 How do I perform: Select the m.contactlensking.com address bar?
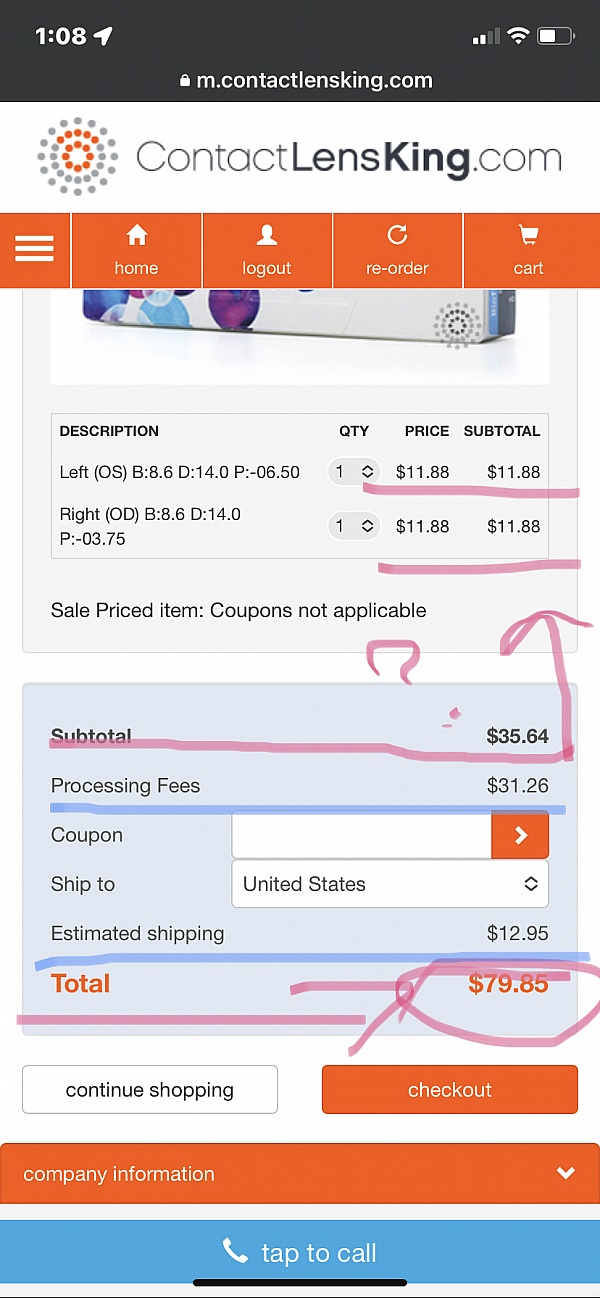(x=306, y=81)
